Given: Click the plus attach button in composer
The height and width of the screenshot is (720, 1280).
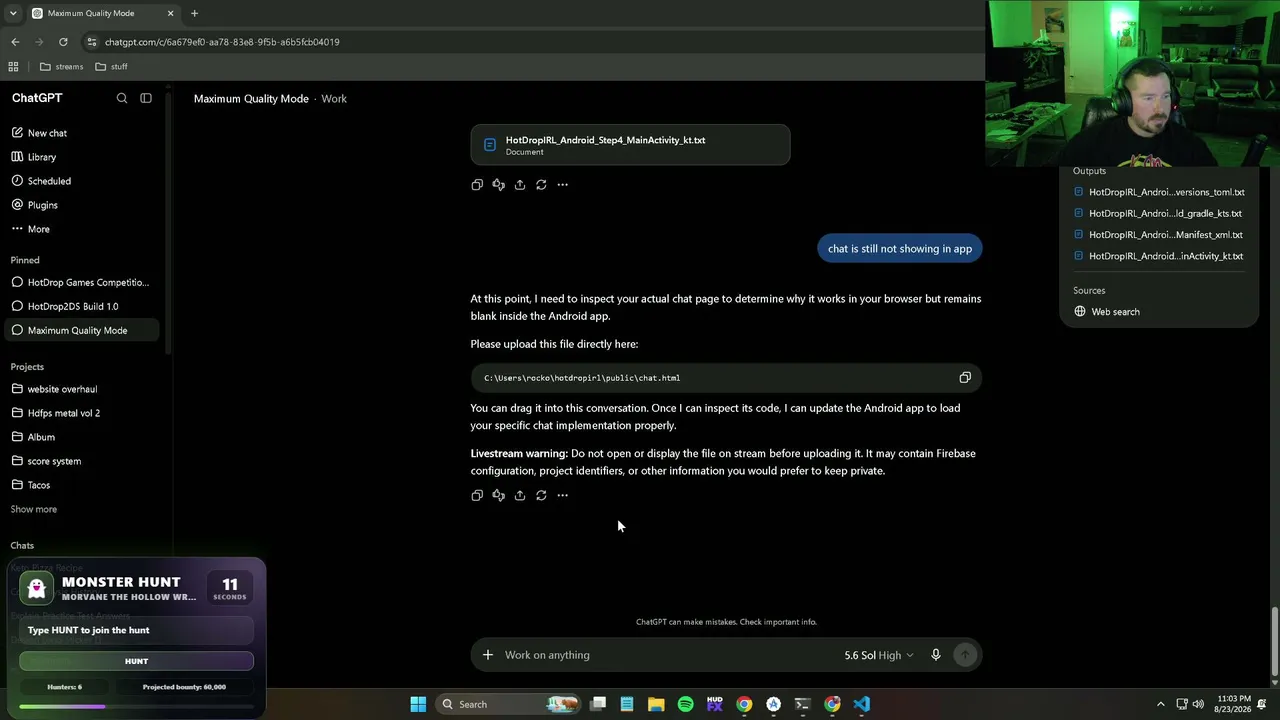Looking at the screenshot, I should click(x=488, y=655).
